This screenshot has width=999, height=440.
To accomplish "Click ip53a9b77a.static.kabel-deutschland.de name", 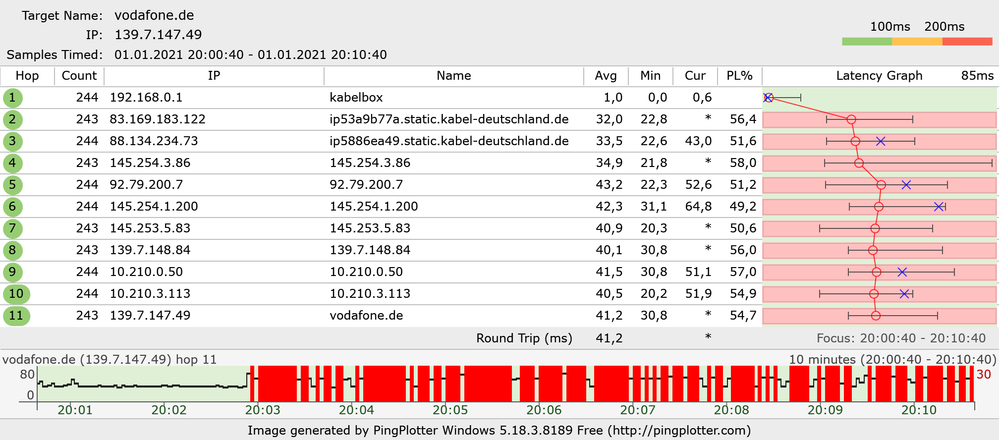I will 449,120.
